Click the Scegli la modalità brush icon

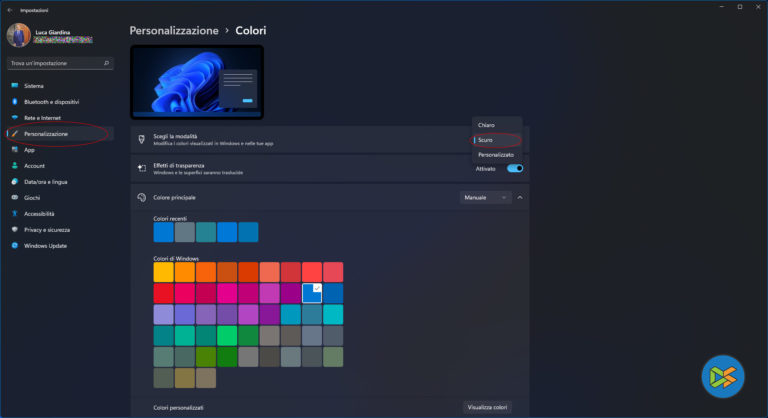[x=142, y=140]
